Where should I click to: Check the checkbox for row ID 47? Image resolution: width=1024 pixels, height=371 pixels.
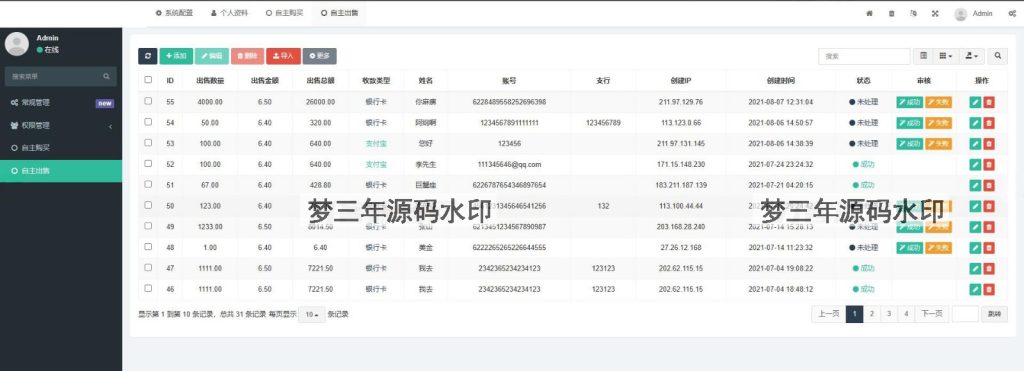[148, 267]
